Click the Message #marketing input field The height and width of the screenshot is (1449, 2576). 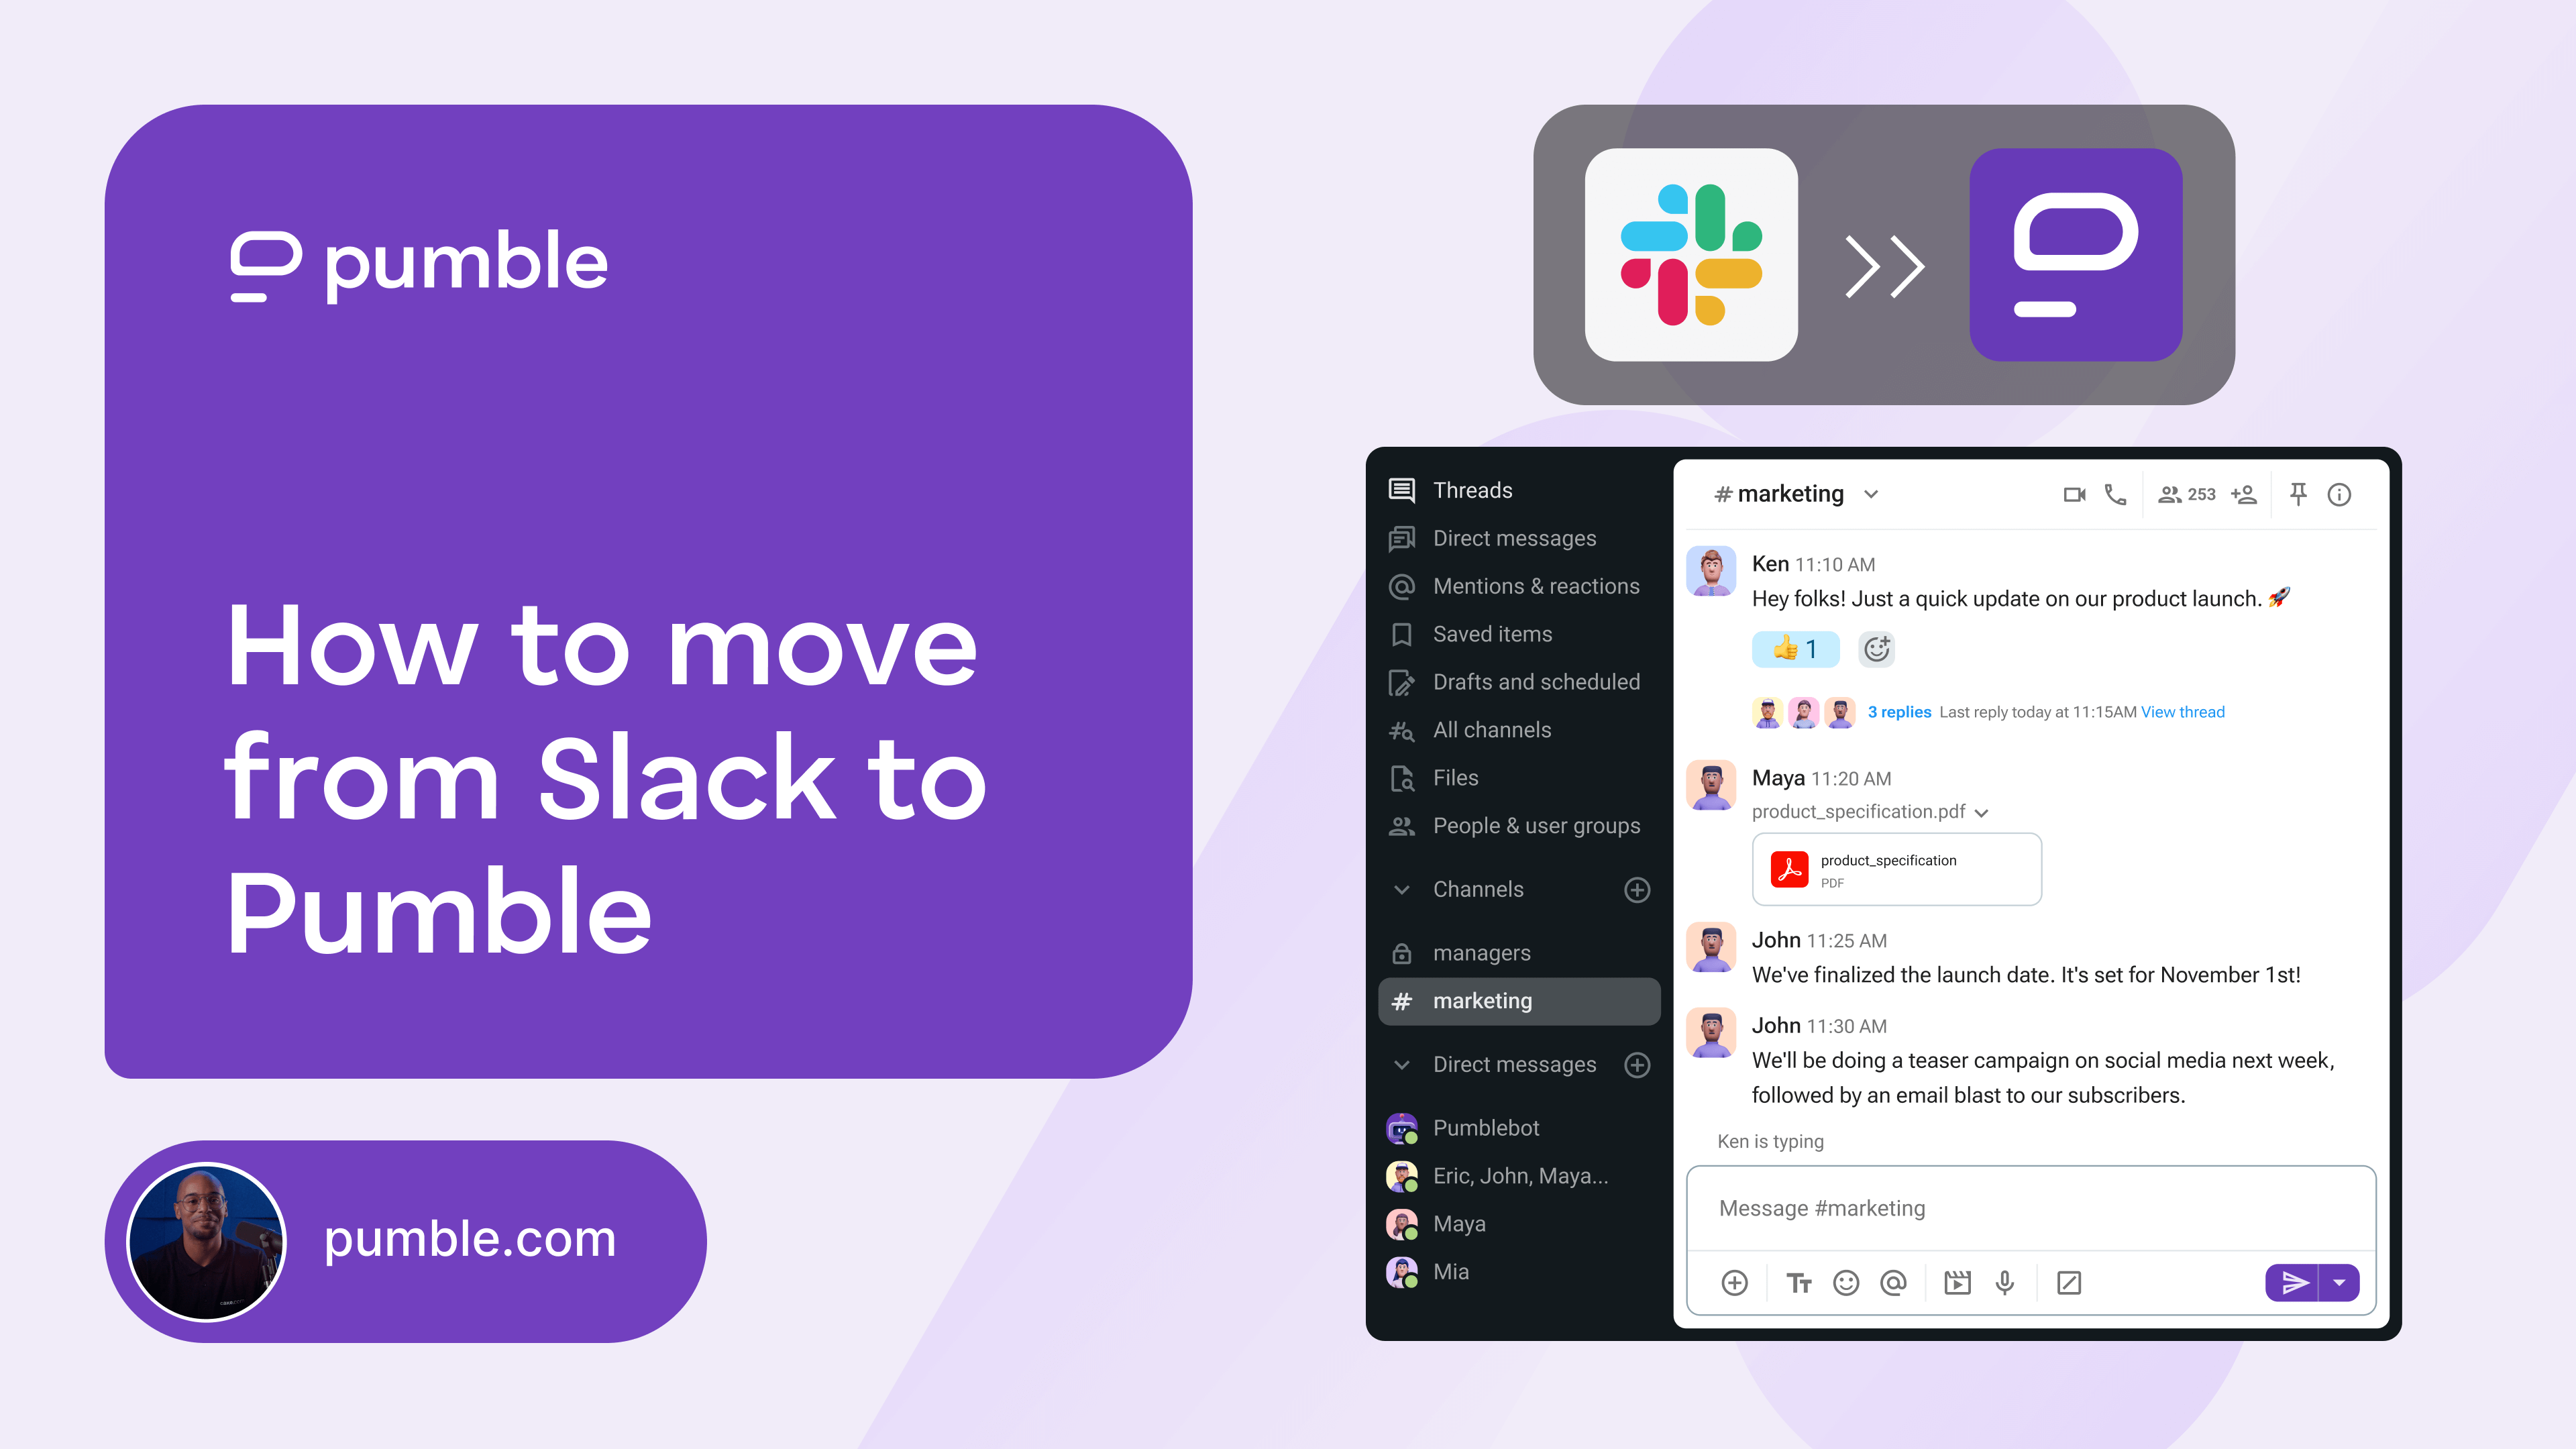click(x=2035, y=1208)
